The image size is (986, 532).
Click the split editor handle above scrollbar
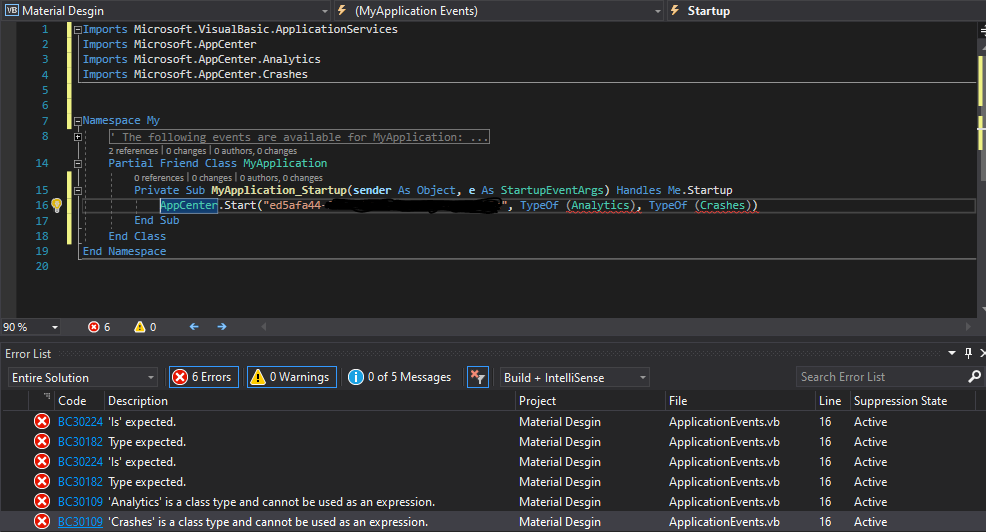pos(981,30)
